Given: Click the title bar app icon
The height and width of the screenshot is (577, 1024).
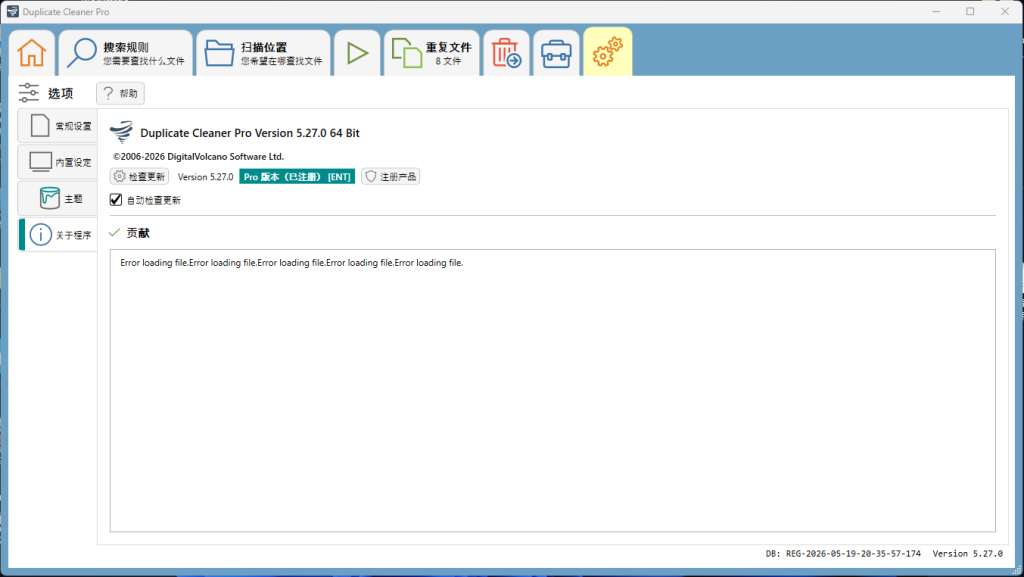Looking at the screenshot, I should (12, 11).
